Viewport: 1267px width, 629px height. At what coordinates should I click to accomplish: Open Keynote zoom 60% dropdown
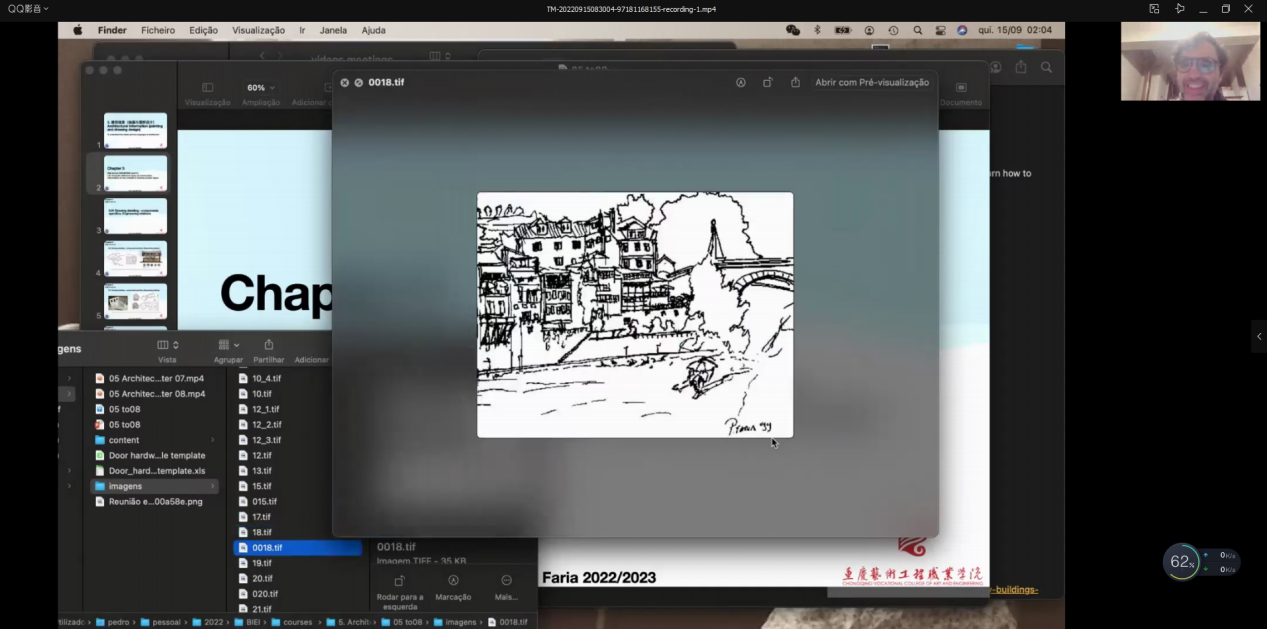pyautogui.click(x=261, y=88)
